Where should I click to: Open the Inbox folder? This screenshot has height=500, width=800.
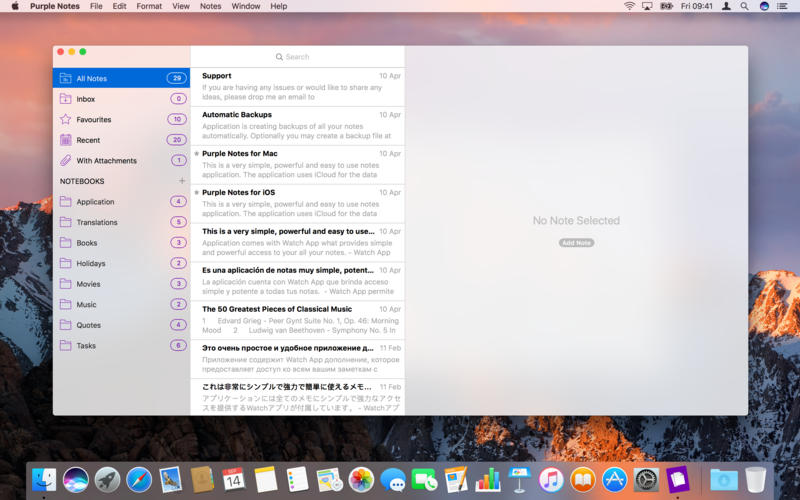coord(121,99)
